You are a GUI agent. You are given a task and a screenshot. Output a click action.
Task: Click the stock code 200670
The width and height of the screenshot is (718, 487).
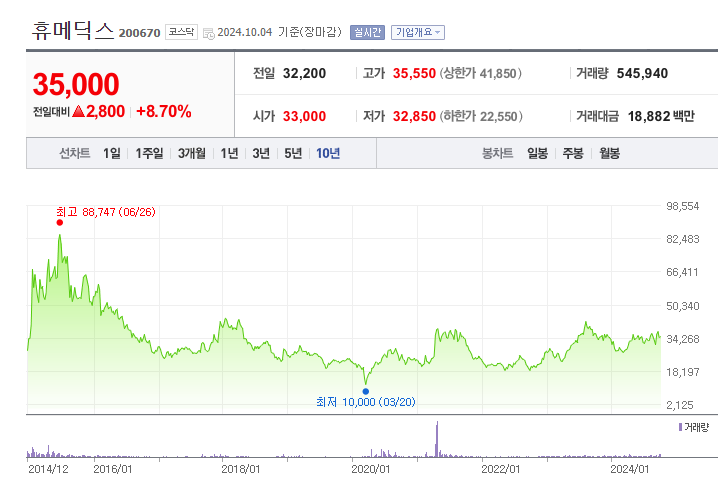point(139,33)
